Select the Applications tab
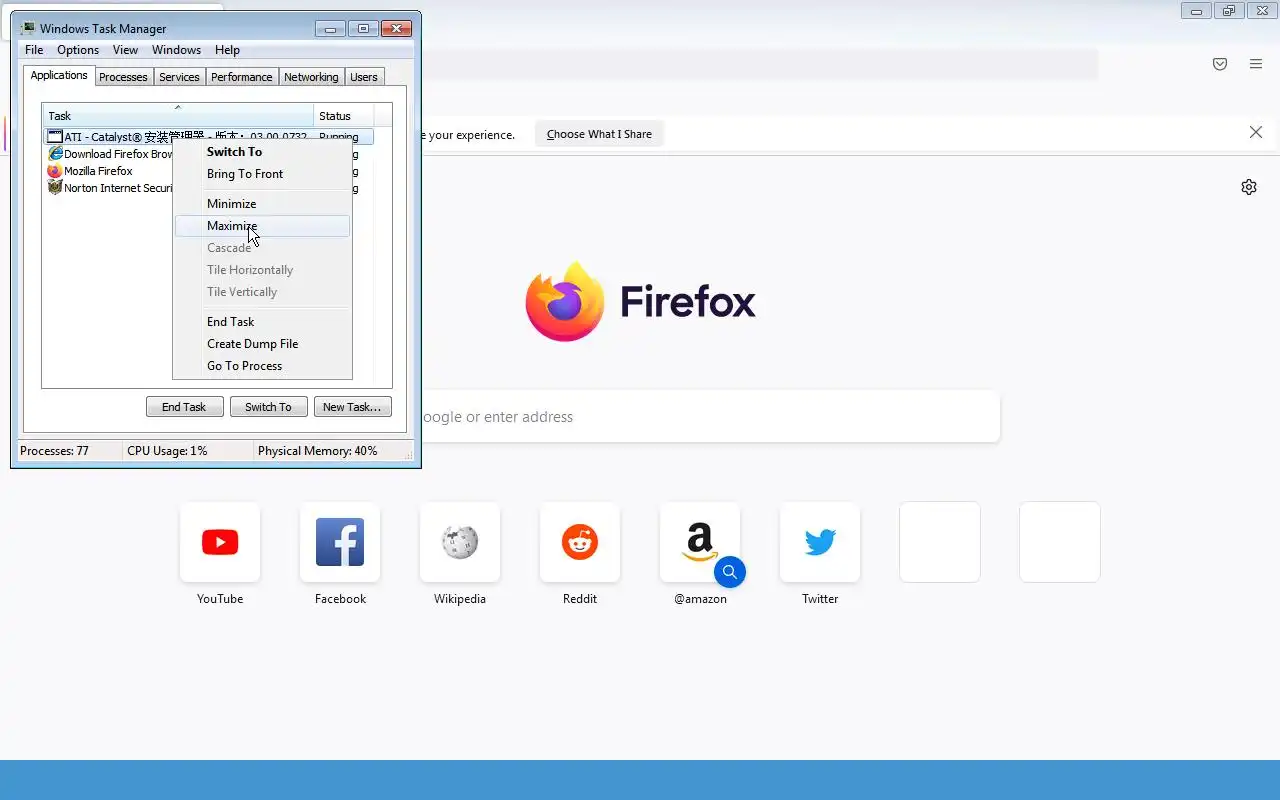 59,75
